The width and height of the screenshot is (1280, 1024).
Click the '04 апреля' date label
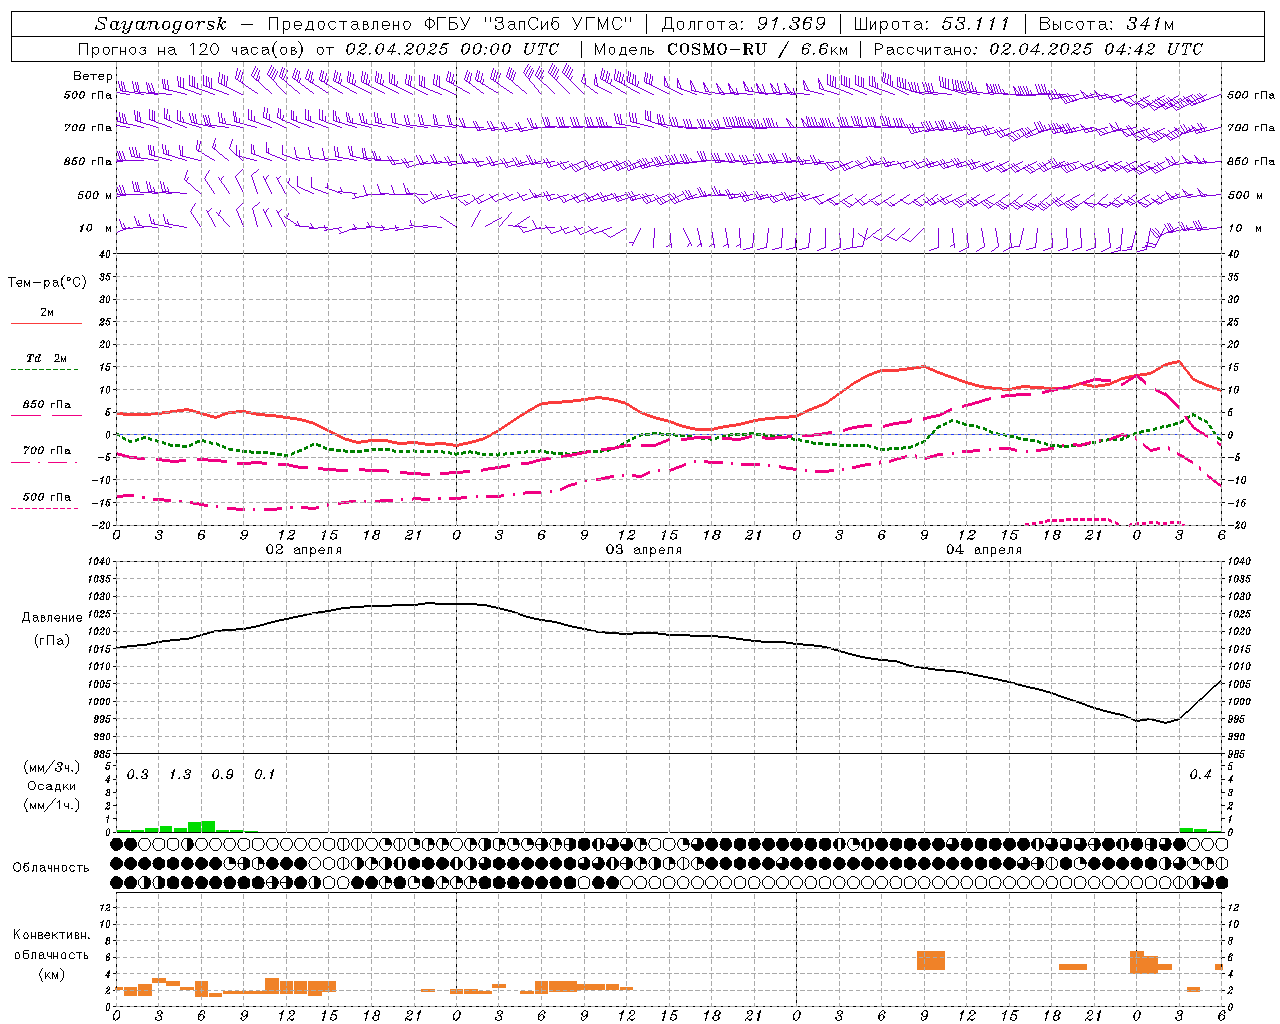(983, 550)
